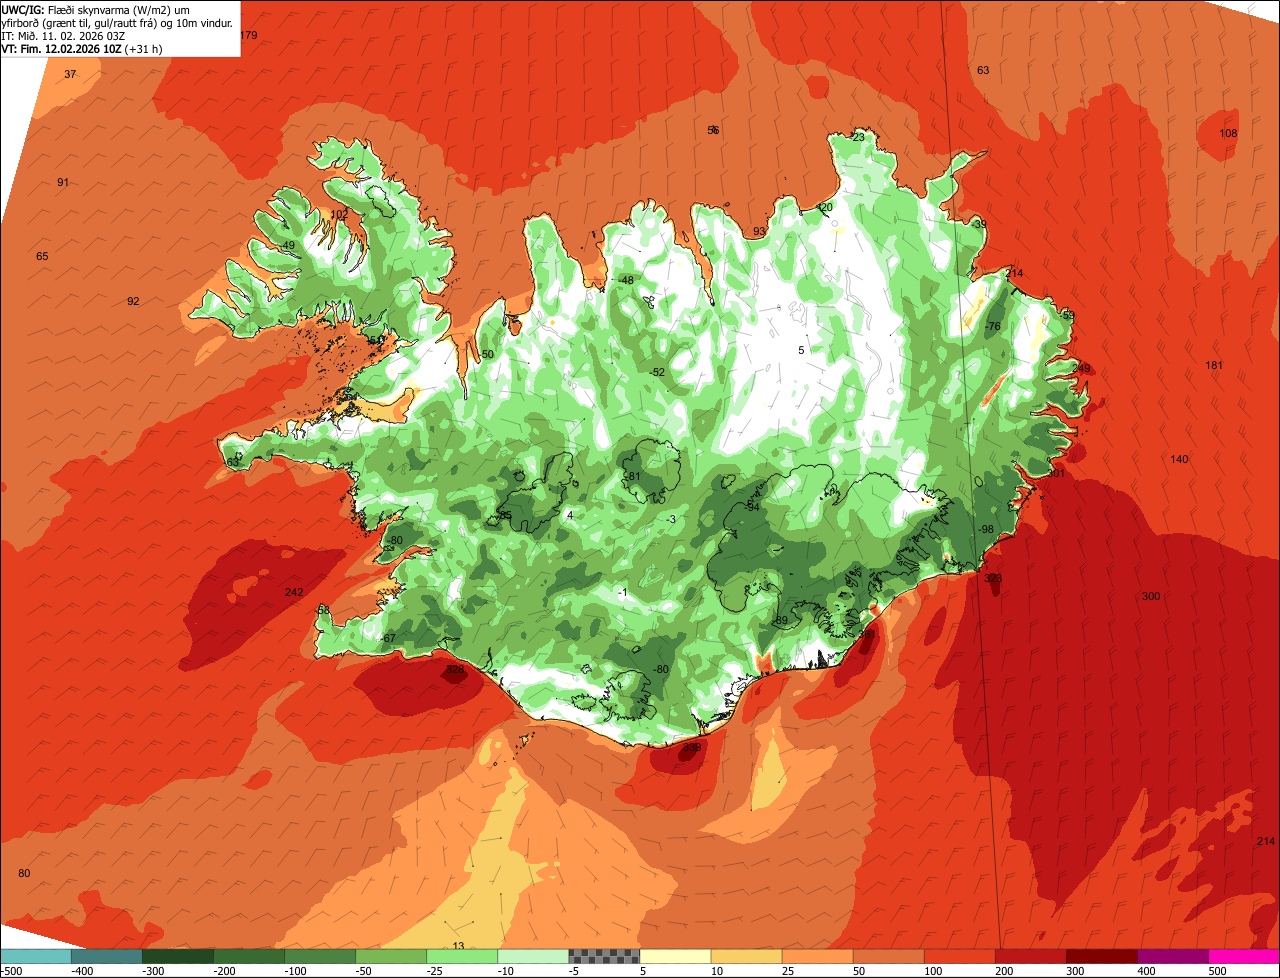The image size is (1280, 978).
Task: Pick the orange legend swatch between 25 and 50
Action: click(x=817, y=956)
